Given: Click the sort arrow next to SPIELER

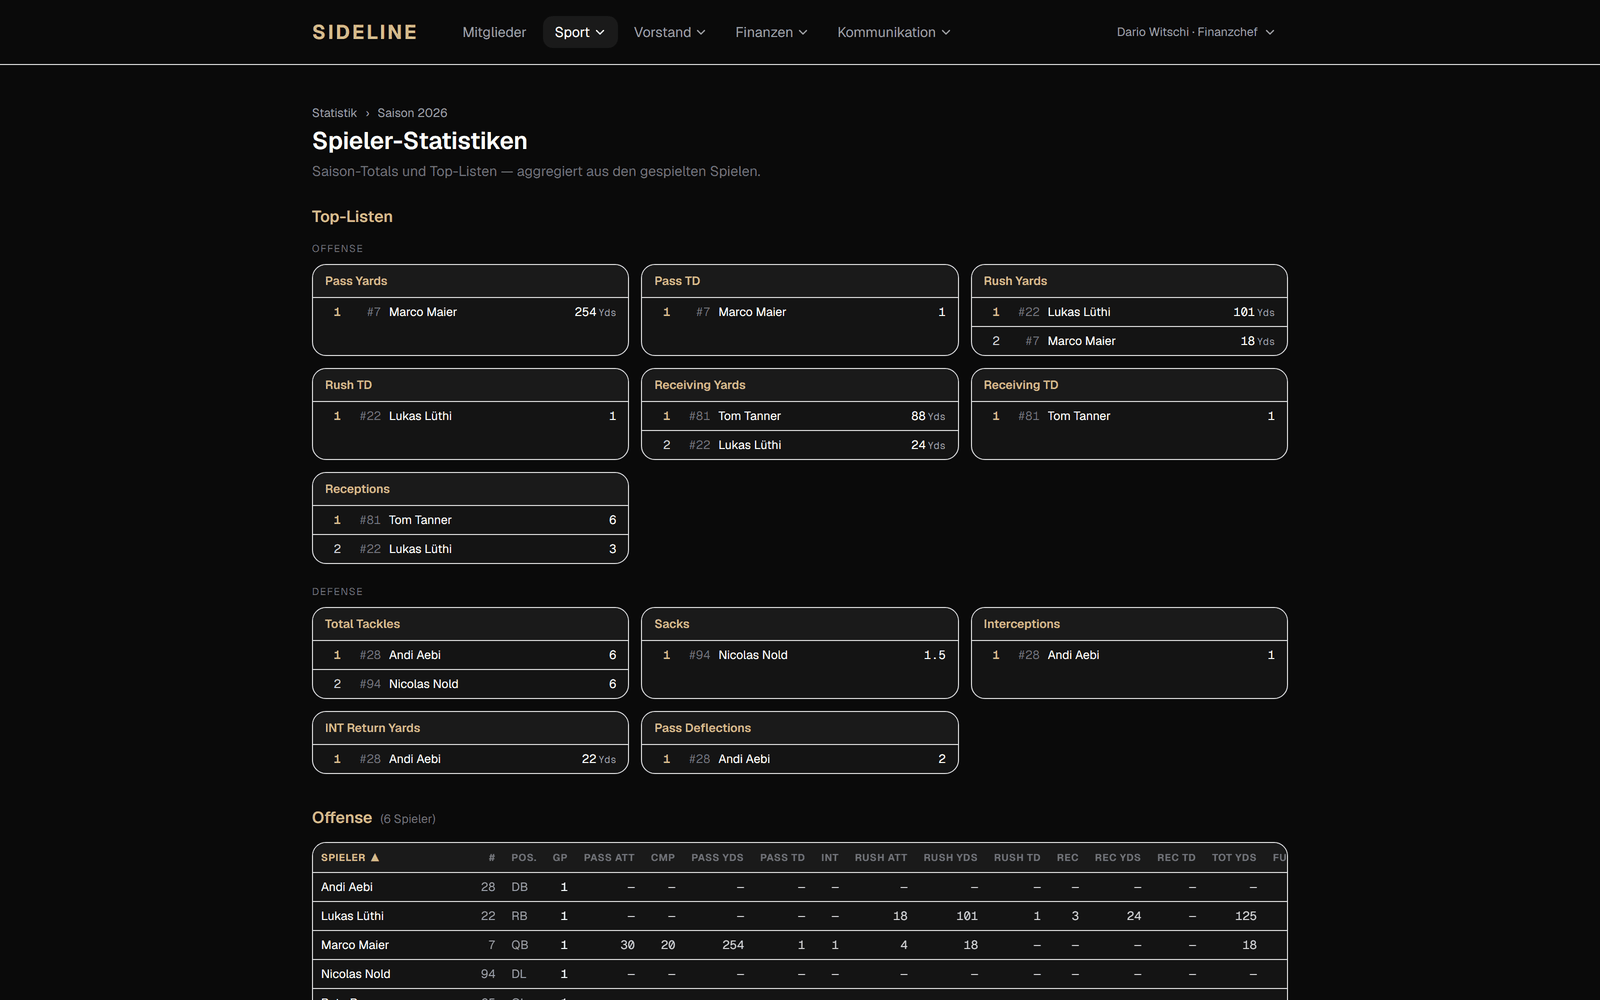Looking at the screenshot, I should click(x=375, y=858).
